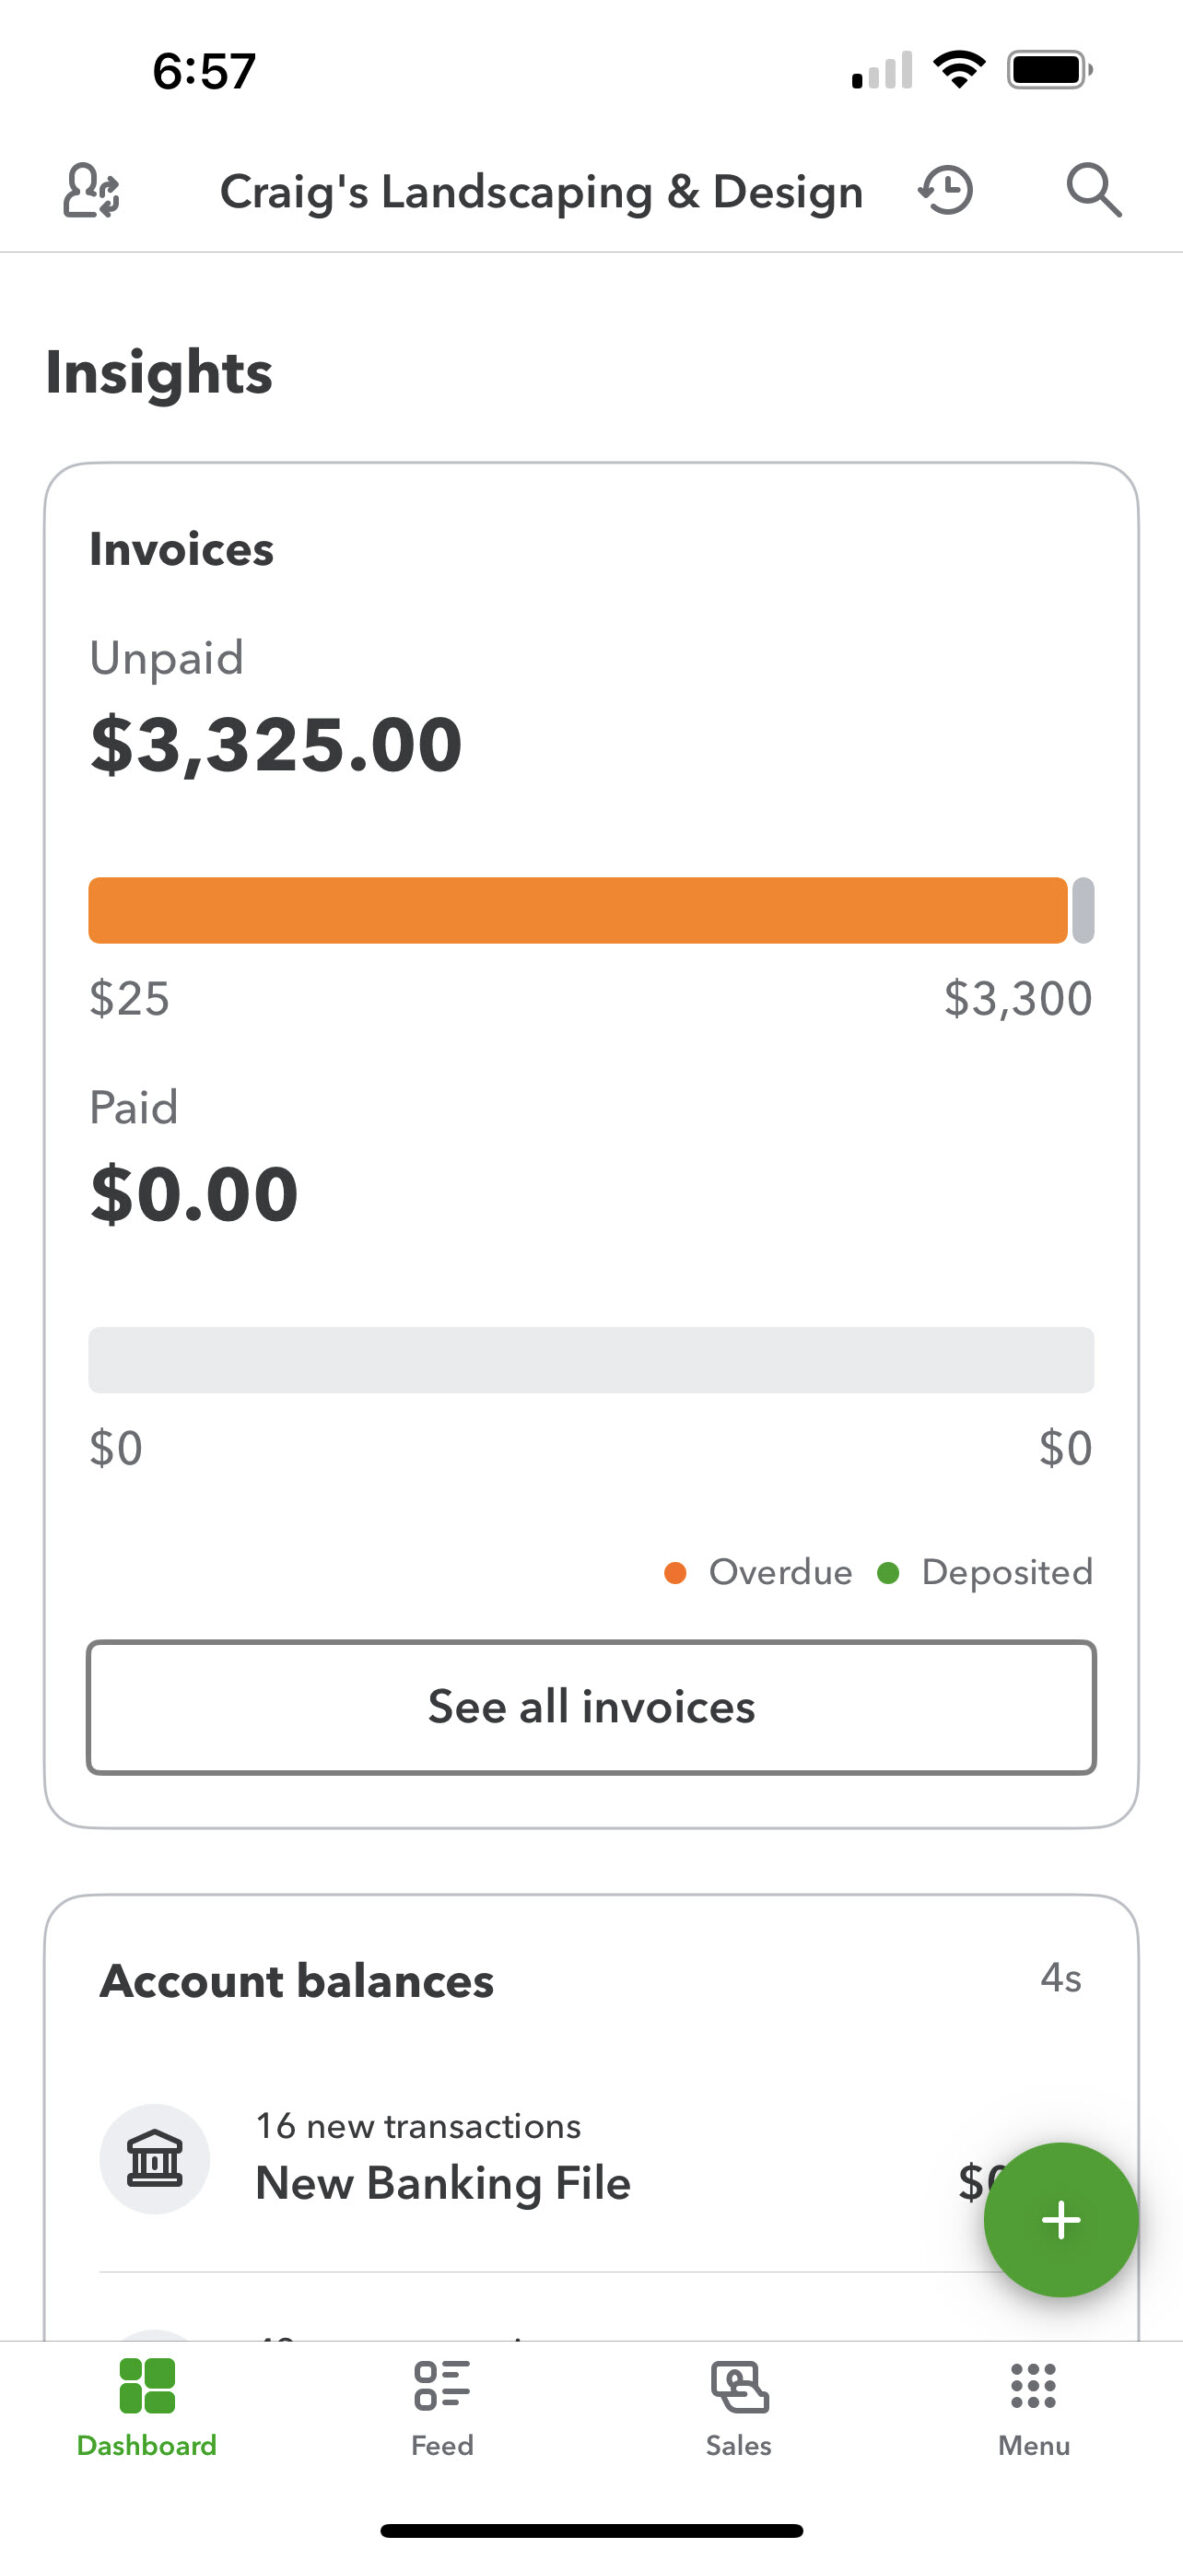
Task: Tap the orange Overdue legend dot
Action: 676,1572
